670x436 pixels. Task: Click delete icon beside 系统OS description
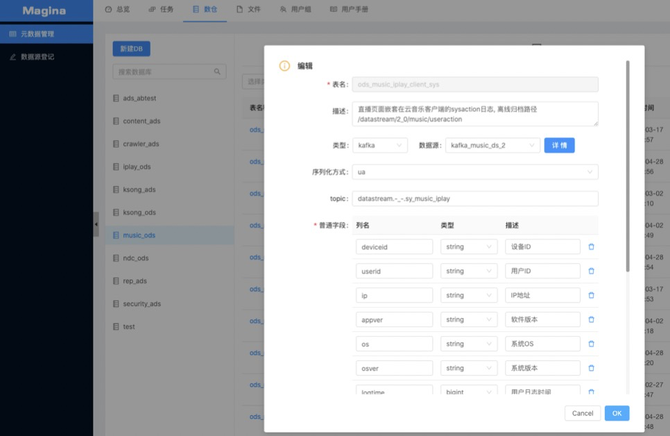(591, 344)
